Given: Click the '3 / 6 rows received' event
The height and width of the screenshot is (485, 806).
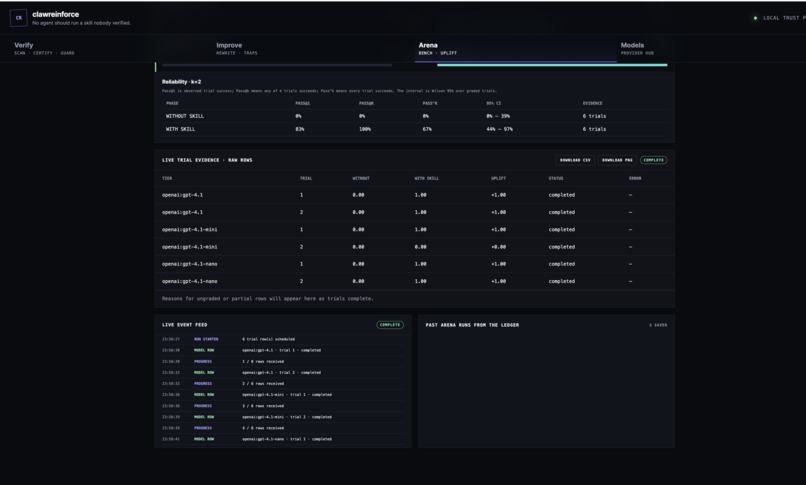Looking at the screenshot, I should (x=283, y=406).
